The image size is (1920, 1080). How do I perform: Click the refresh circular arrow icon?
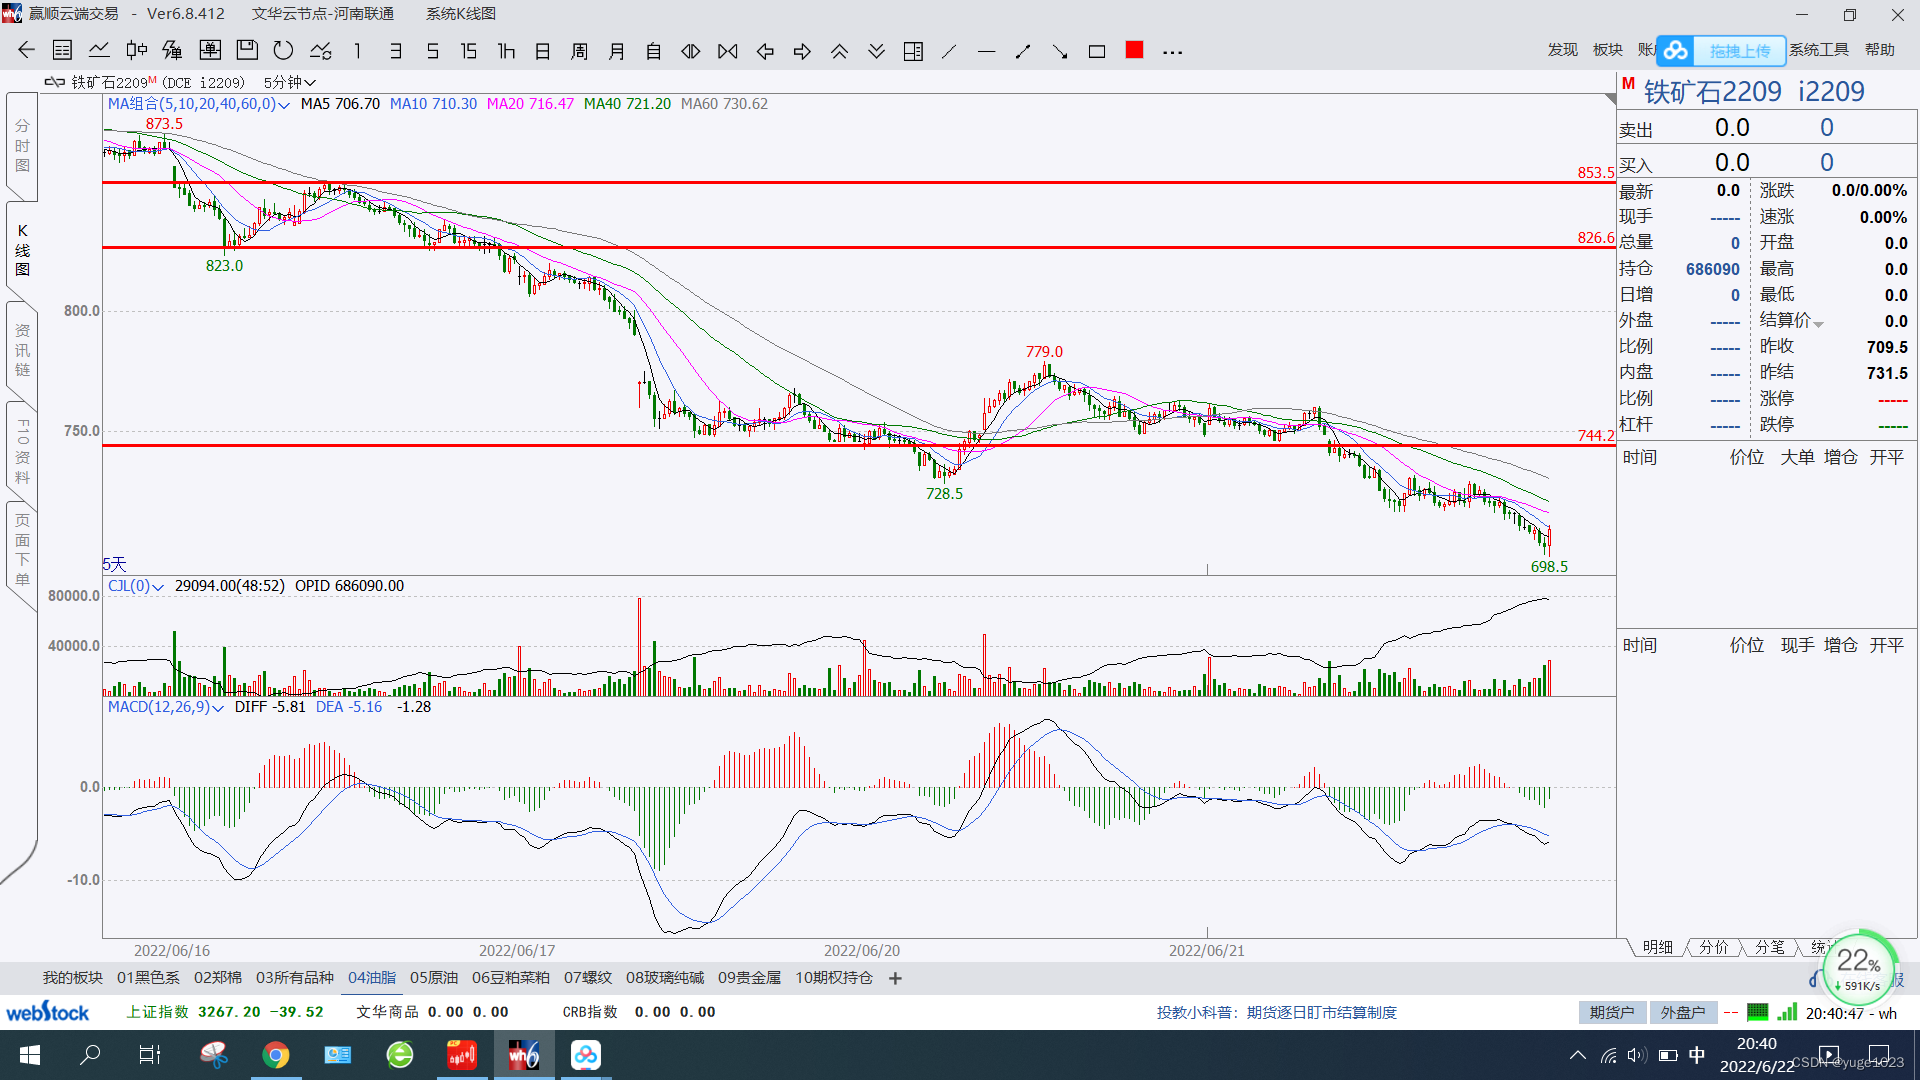pyautogui.click(x=284, y=51)
